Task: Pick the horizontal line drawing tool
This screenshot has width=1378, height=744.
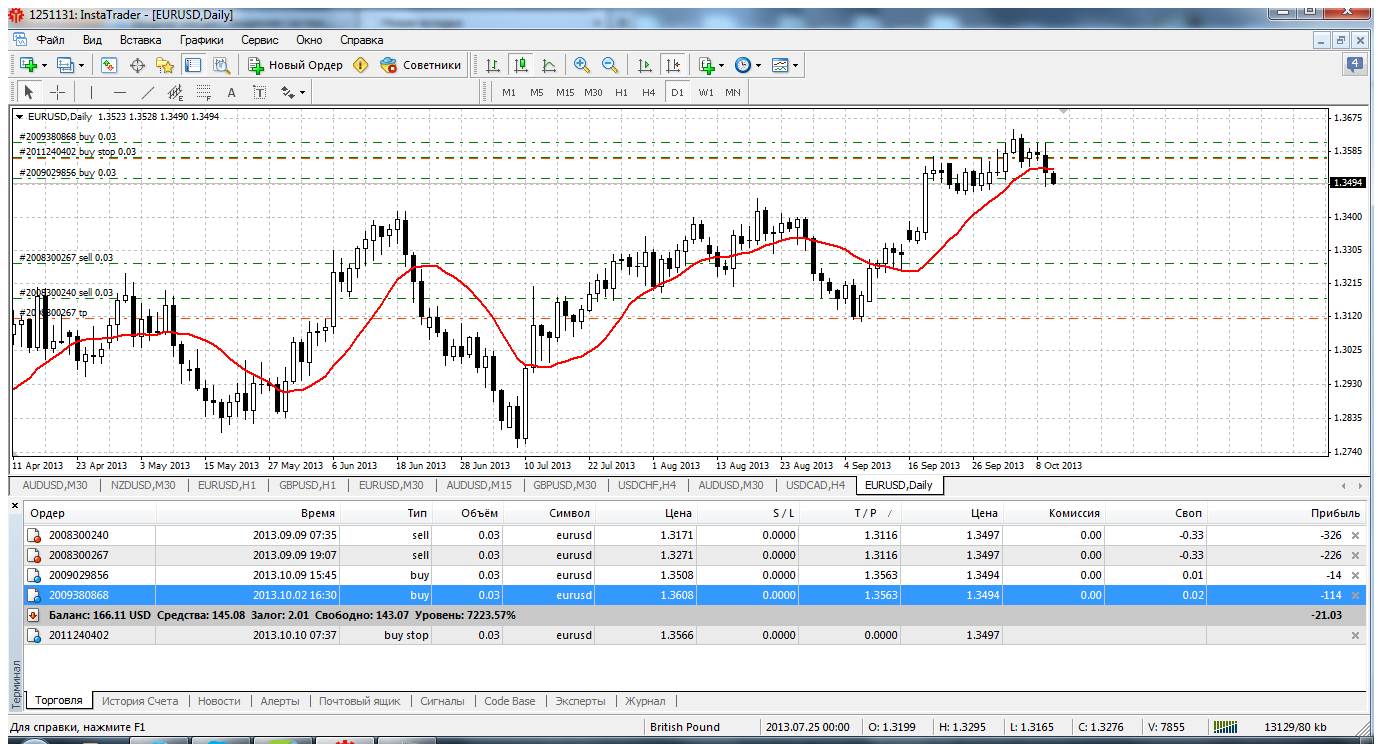Action: (x=119, y=92)
